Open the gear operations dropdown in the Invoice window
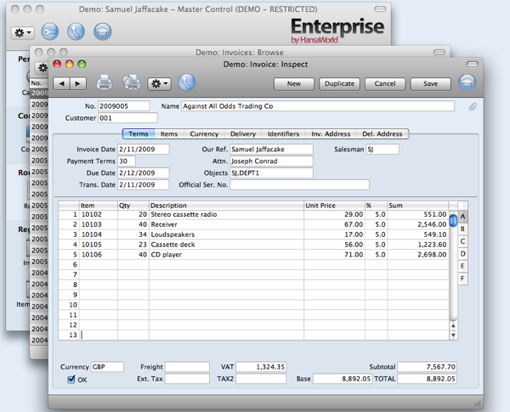This screenshot has height=412, width=510. click(159, 84)
